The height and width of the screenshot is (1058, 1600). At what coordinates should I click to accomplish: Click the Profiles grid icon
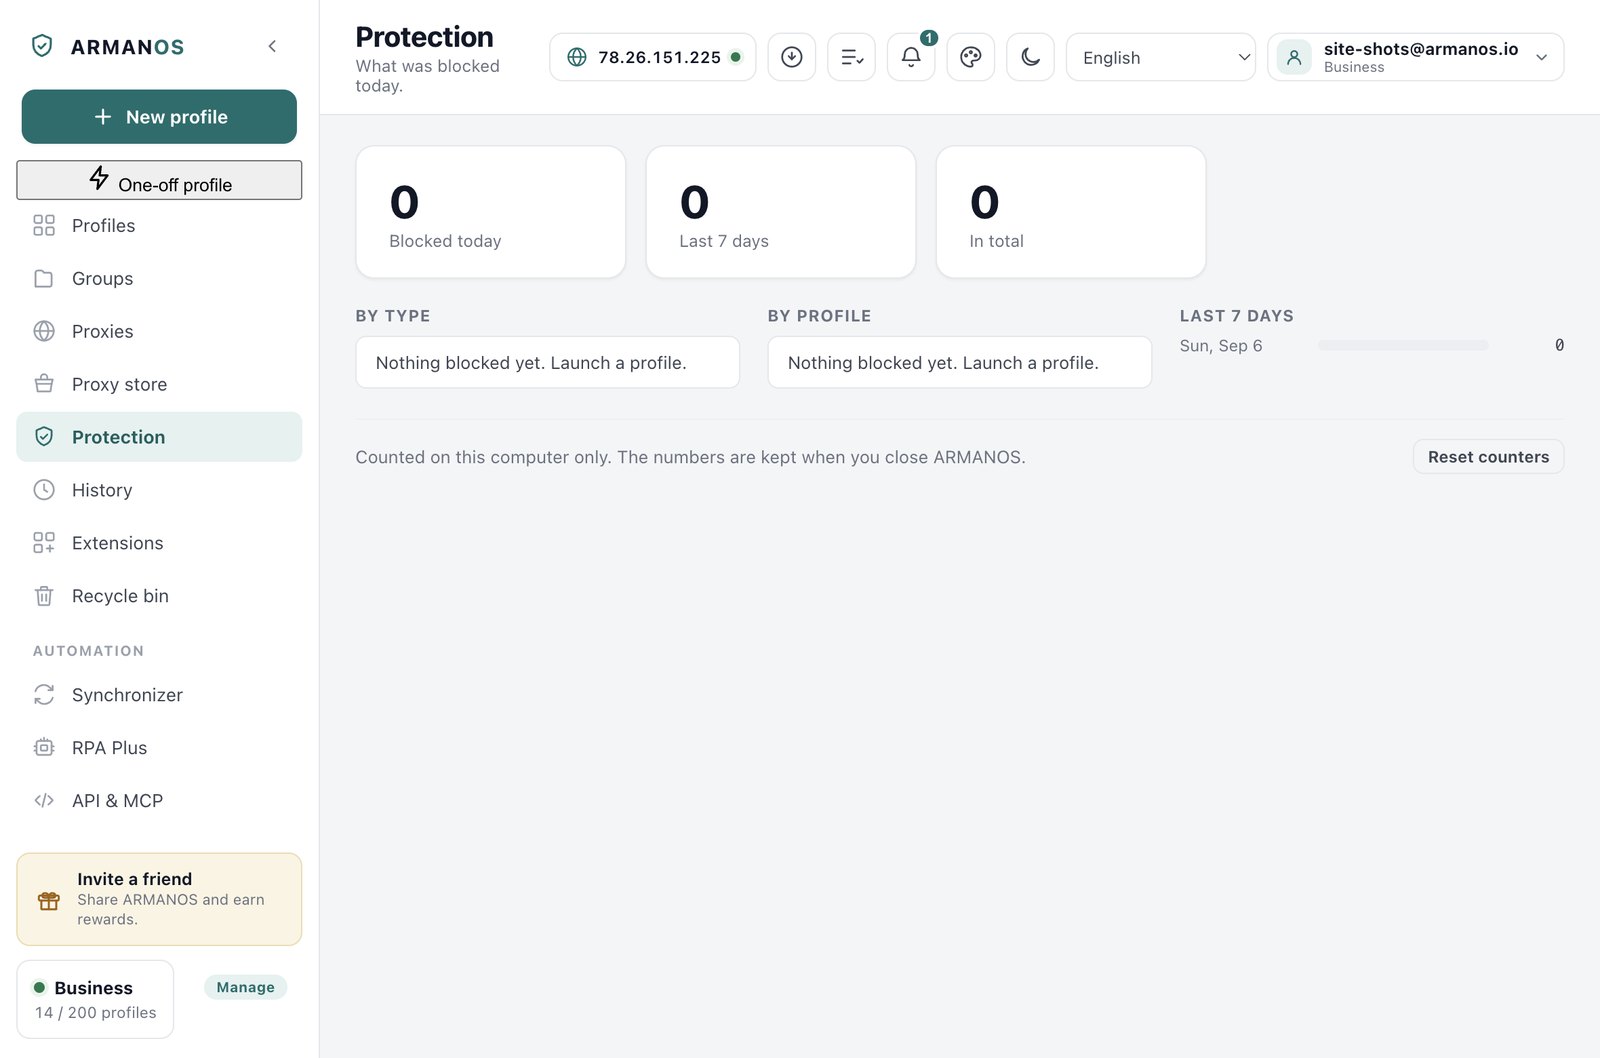pos(44,225)
